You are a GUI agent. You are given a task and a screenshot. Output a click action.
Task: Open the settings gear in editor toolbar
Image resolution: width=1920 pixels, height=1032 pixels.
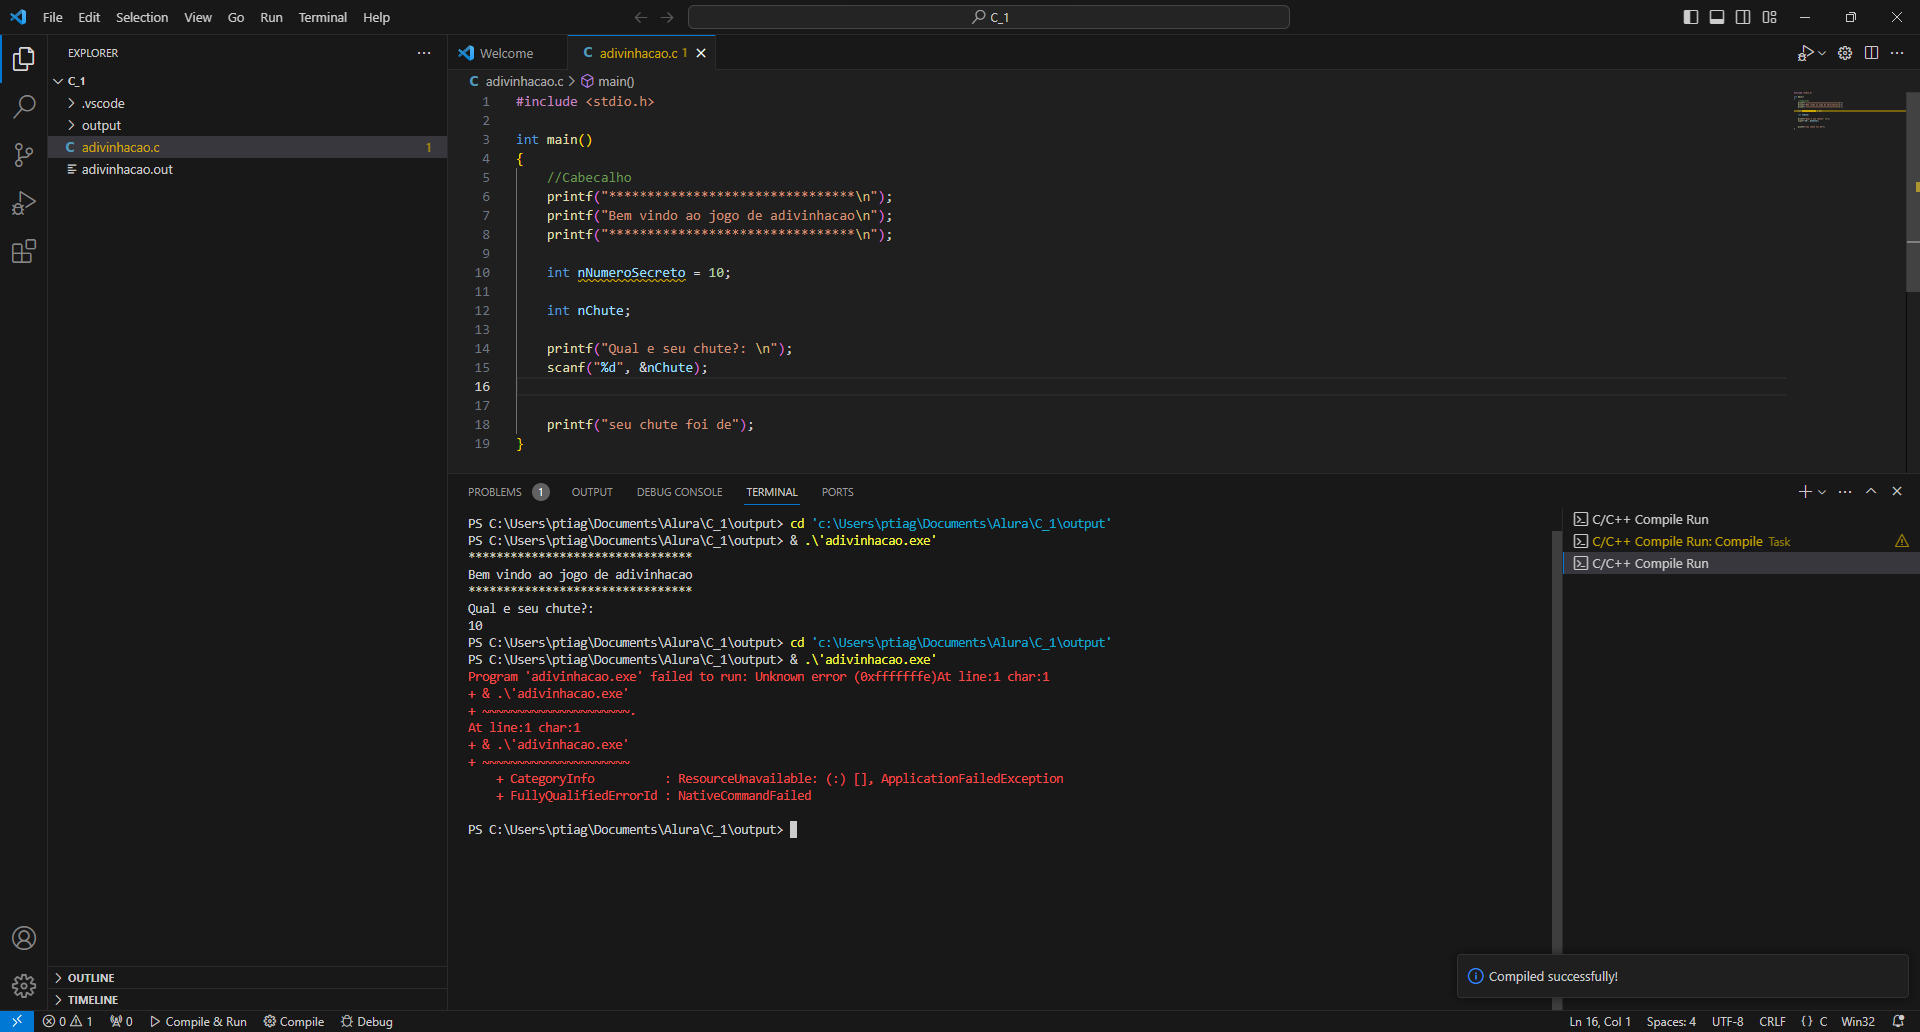pyautogui.click(x=1845, y=53)
